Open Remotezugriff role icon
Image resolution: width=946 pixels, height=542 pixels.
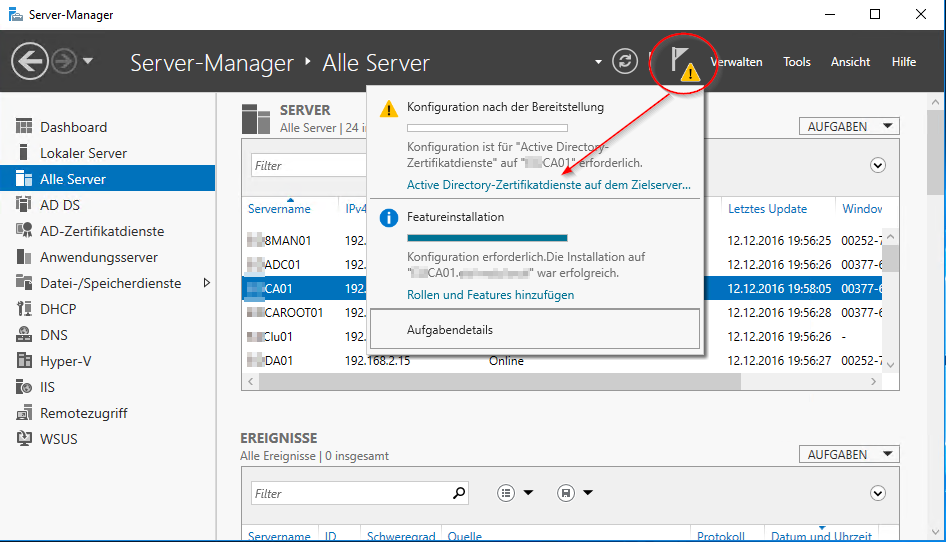(24, 413)
